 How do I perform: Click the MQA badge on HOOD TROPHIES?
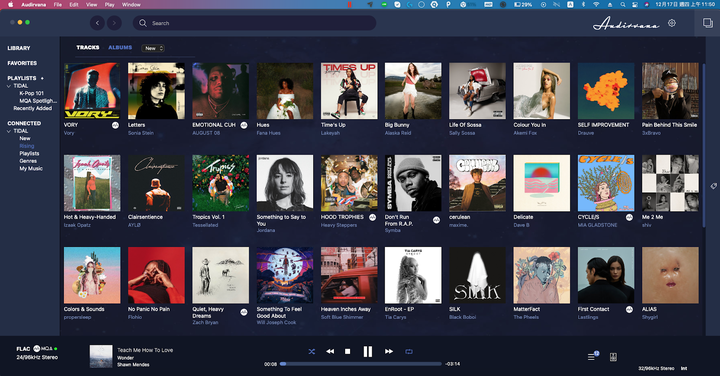click(x=372, y=217)
